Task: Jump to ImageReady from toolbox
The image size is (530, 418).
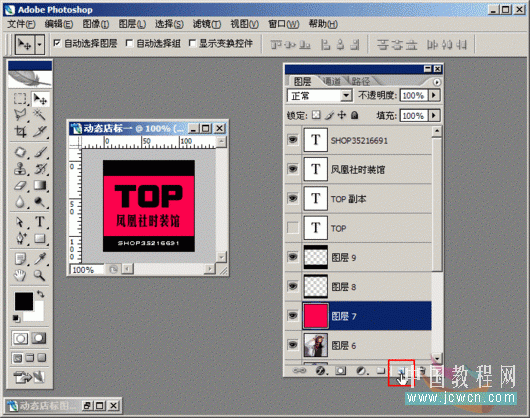Action: tap(29, 377)
